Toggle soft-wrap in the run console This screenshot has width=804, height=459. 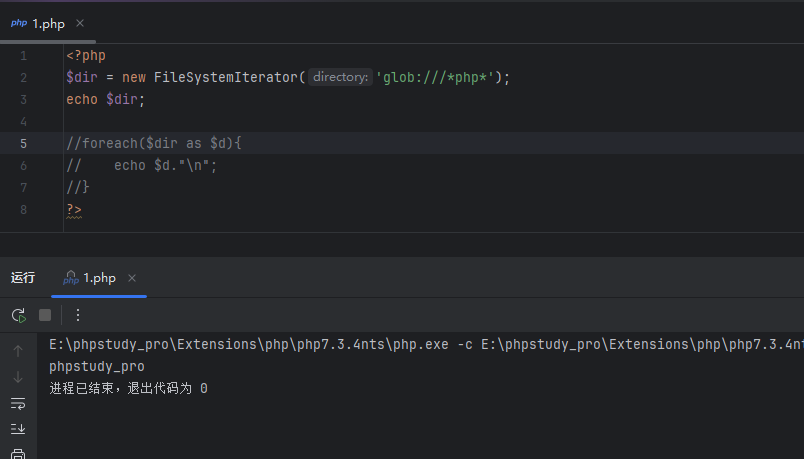18,403
